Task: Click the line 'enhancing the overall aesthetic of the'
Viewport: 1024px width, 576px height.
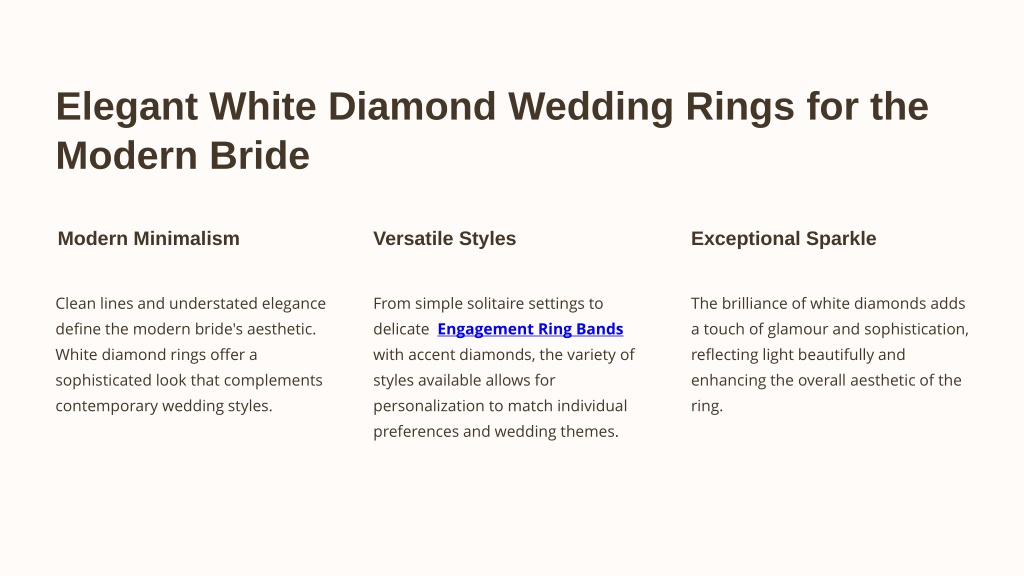Action: pos(826,380)
